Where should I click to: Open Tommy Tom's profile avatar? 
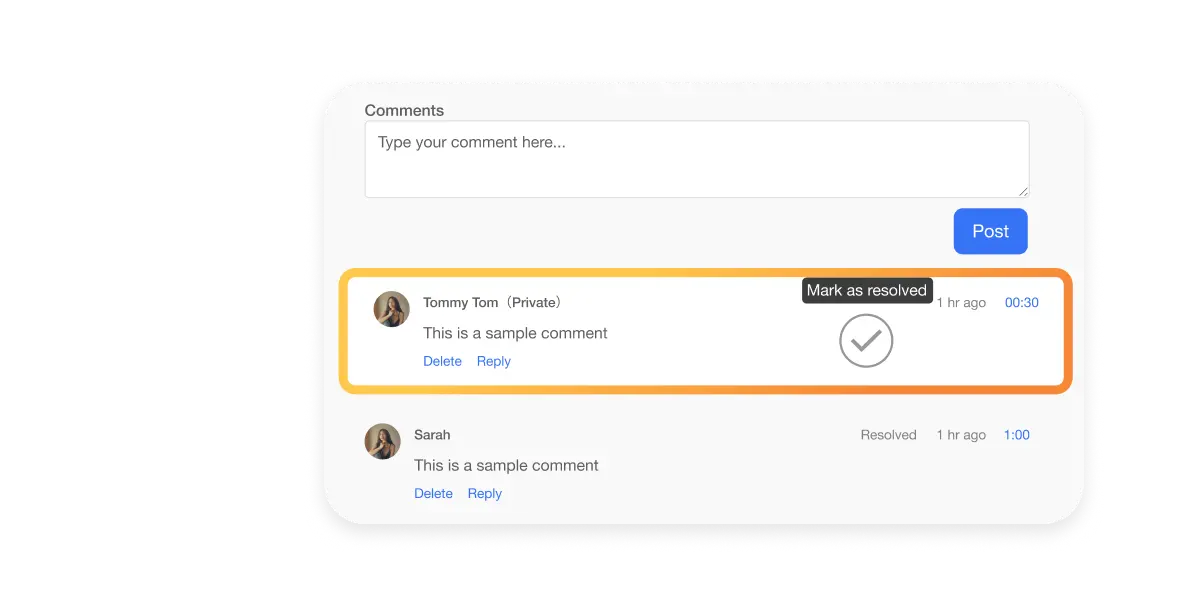[x=391, y=309]
